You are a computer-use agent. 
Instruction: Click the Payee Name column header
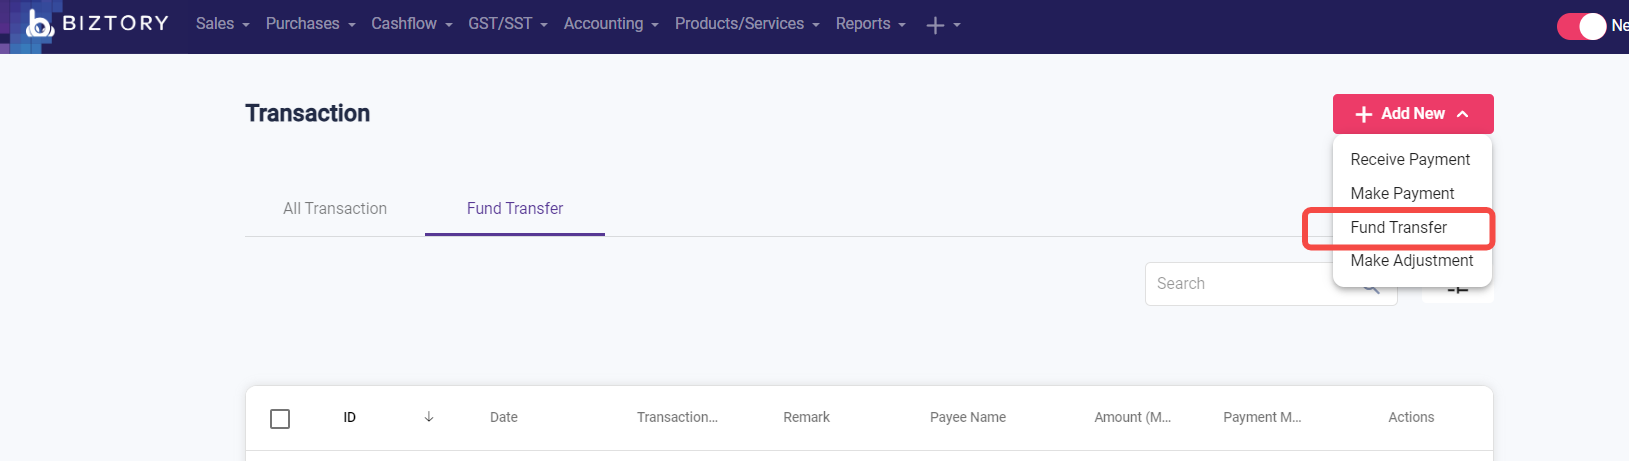[x=968, y=418]
